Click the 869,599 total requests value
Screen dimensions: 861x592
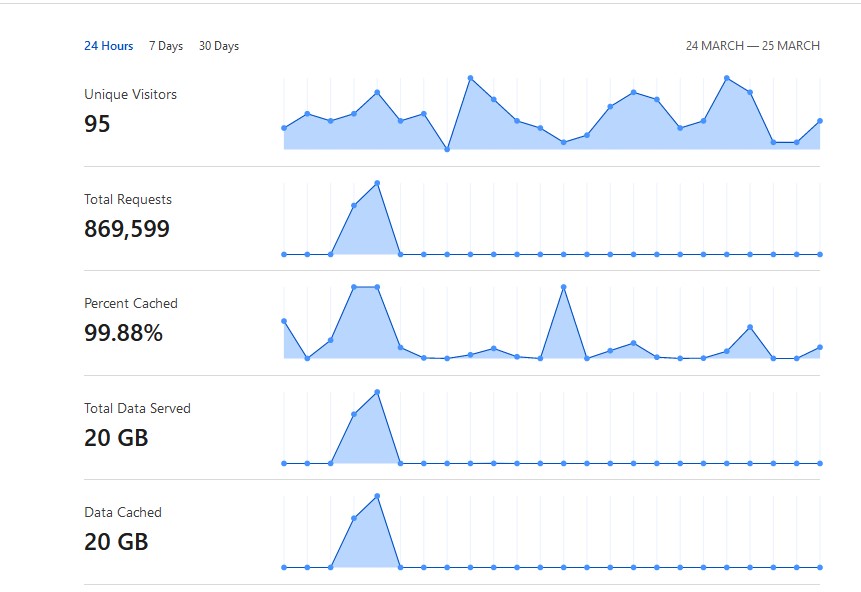(127, 229)
